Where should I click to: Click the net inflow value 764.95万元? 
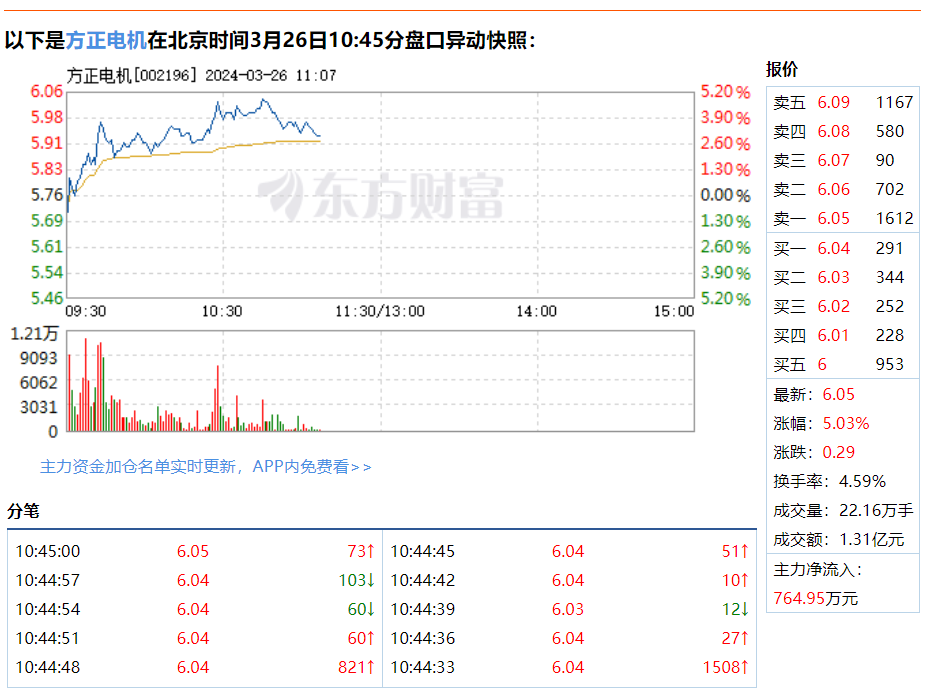pyautogui.click(x=815, y=599)
